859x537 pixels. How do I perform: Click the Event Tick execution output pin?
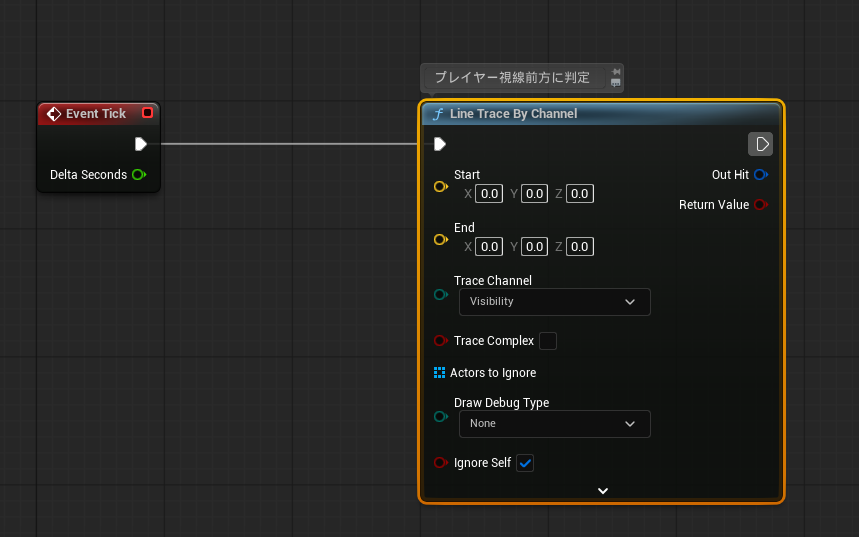tap(141, 144)
